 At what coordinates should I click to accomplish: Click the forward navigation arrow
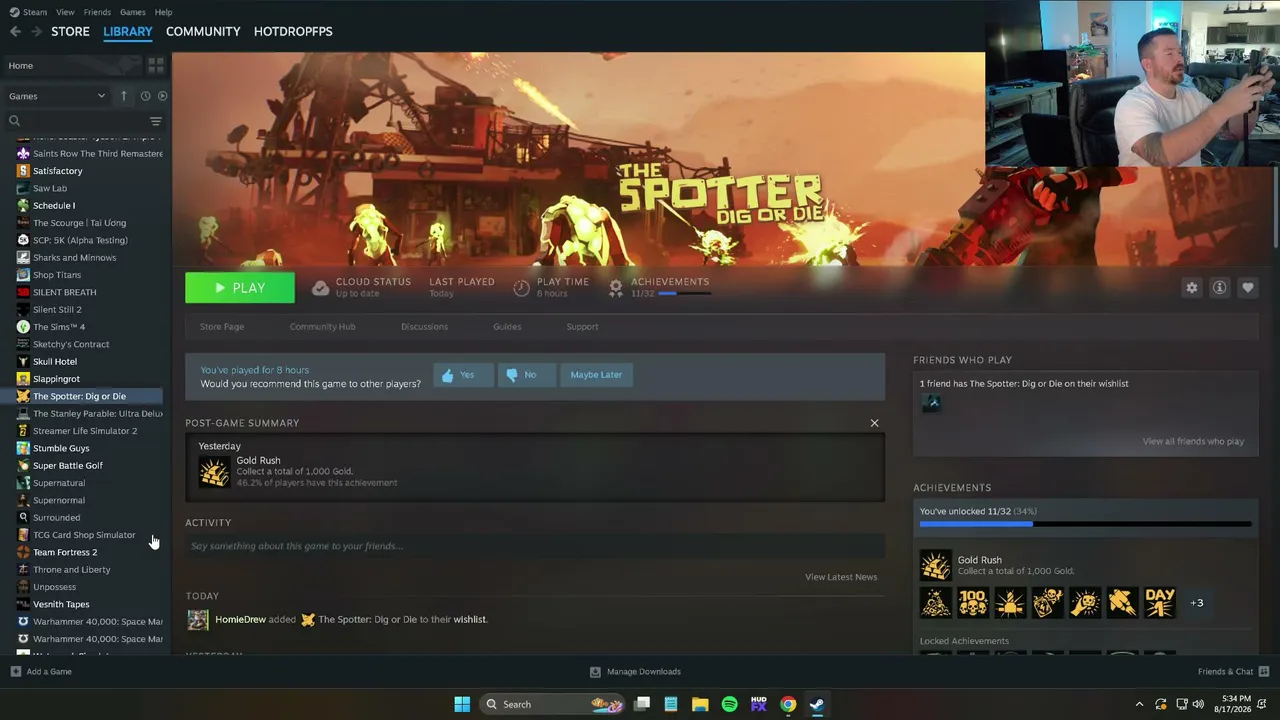(37, 32)
